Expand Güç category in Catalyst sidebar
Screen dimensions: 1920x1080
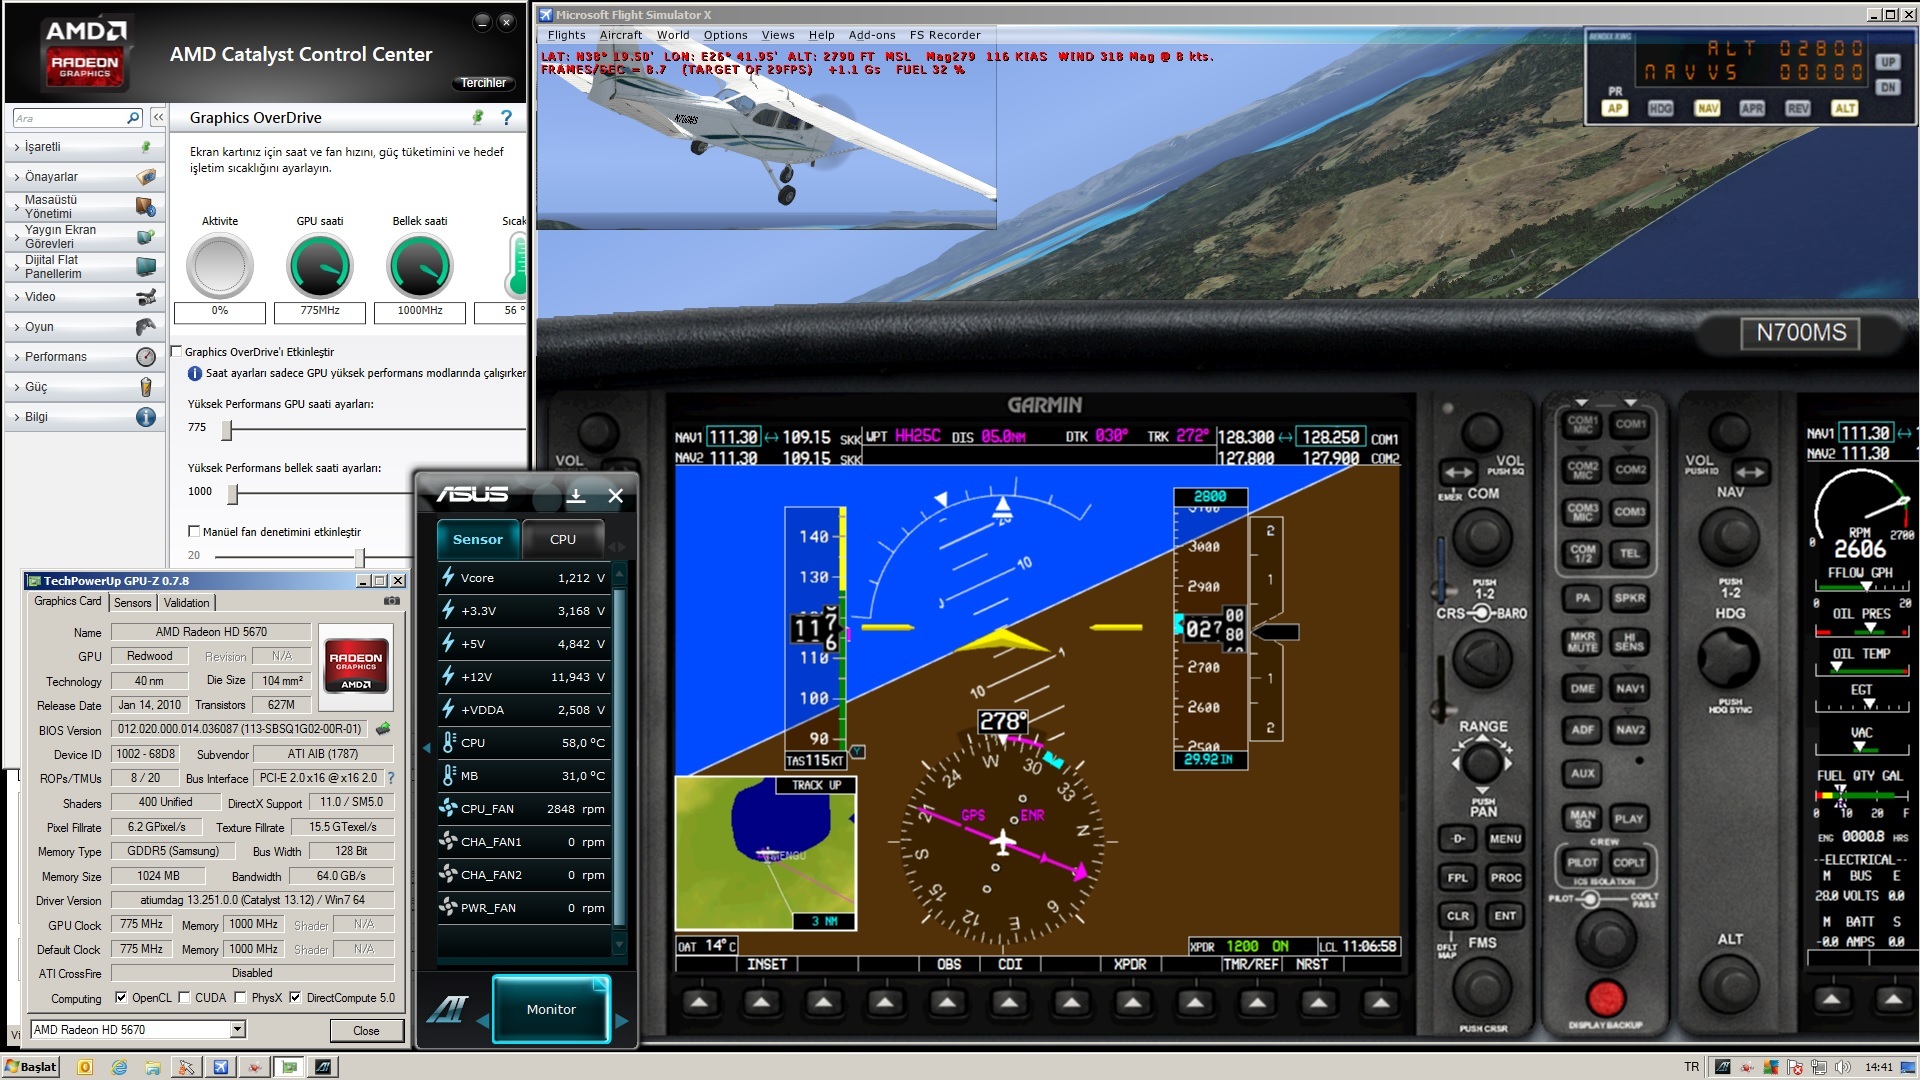coord(85,387)
